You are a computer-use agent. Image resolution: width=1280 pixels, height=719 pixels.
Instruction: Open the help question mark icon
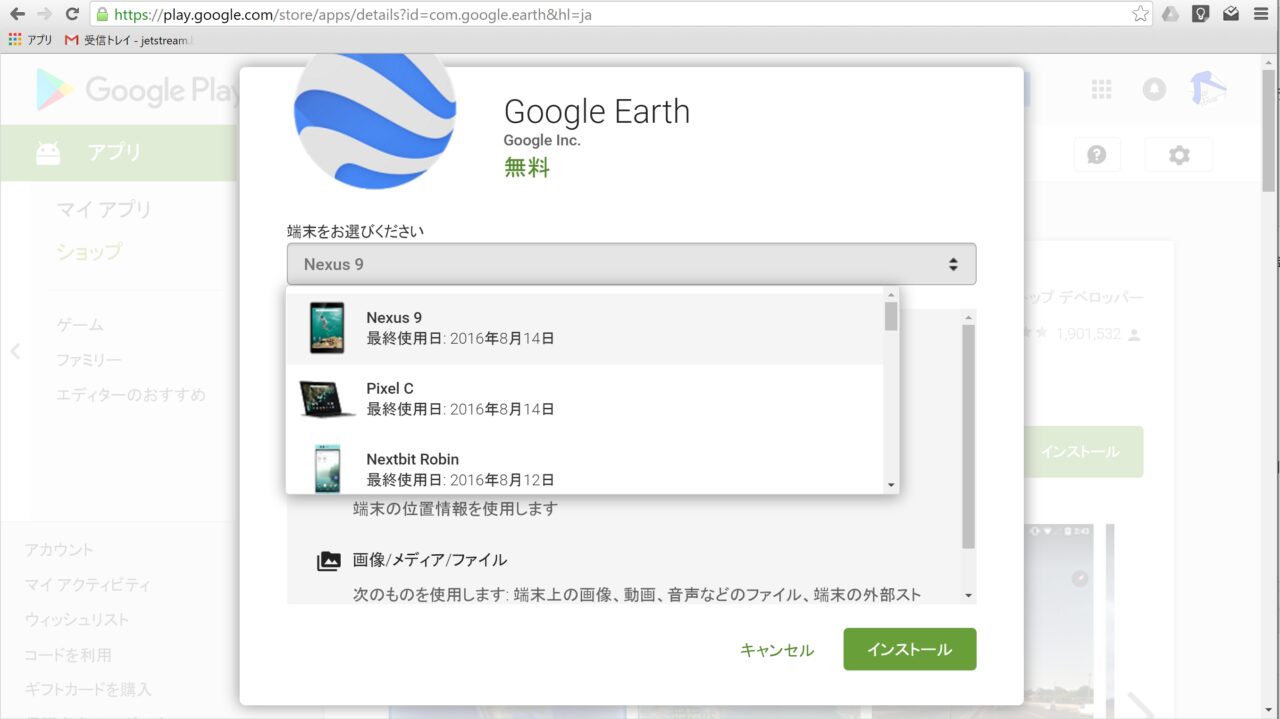point(1097,155)
